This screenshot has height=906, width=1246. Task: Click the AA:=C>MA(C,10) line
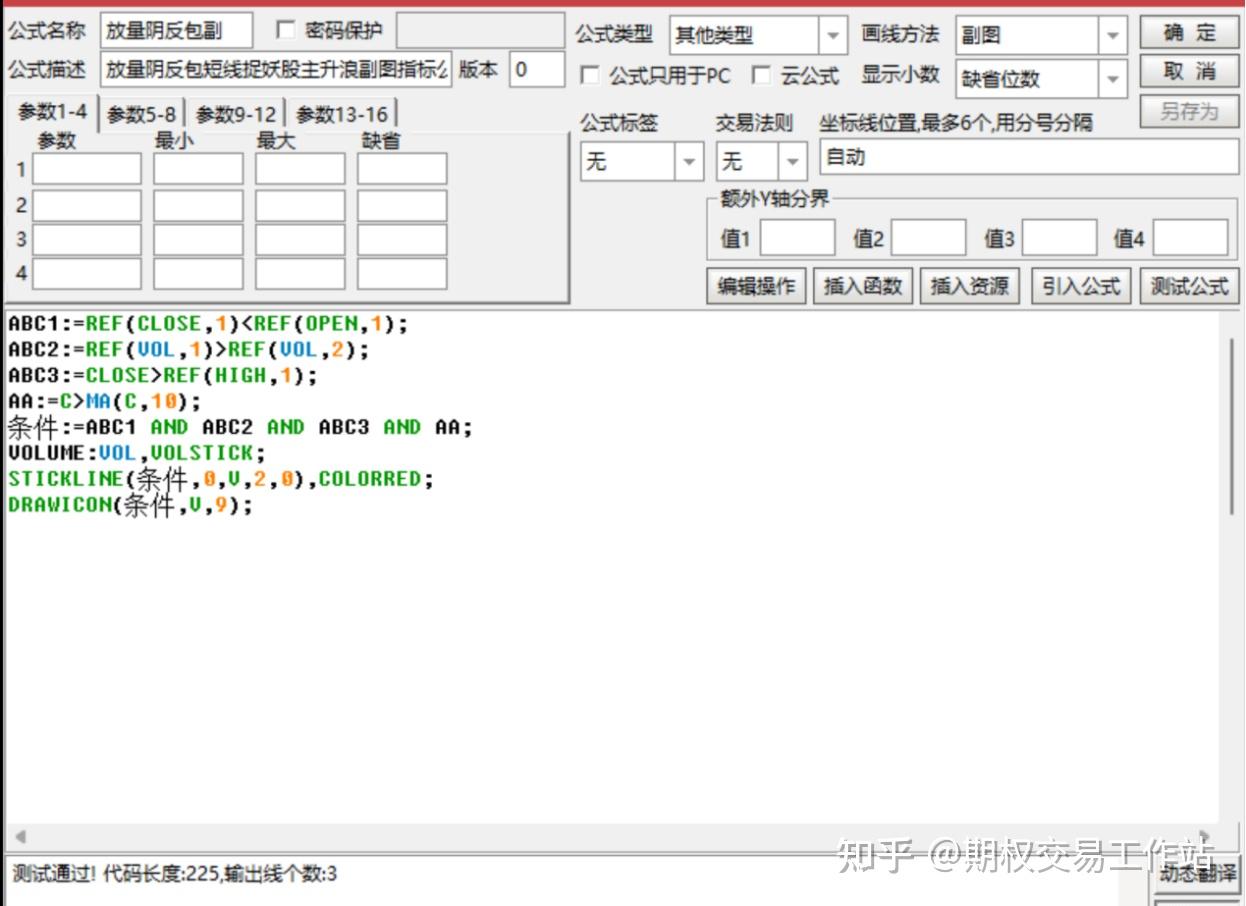pos(104,402)
